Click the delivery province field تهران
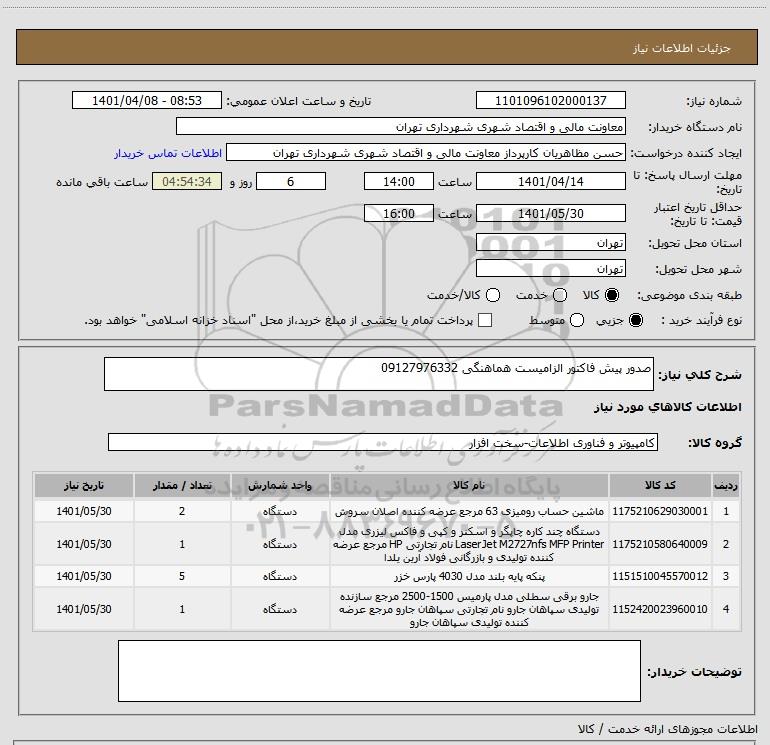770x745 pixels. tap(550, 242)
